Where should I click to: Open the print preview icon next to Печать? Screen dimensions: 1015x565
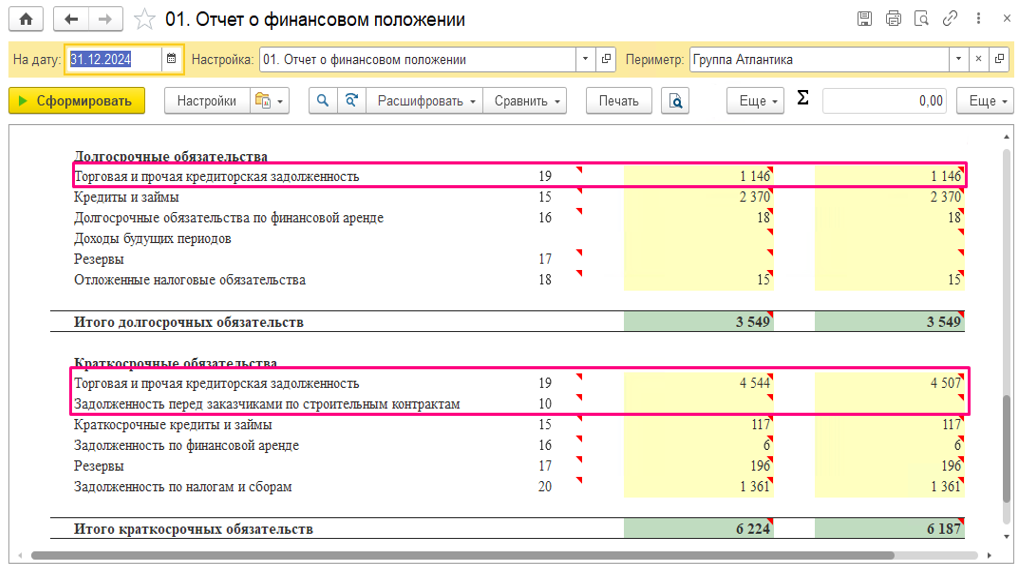675,101
